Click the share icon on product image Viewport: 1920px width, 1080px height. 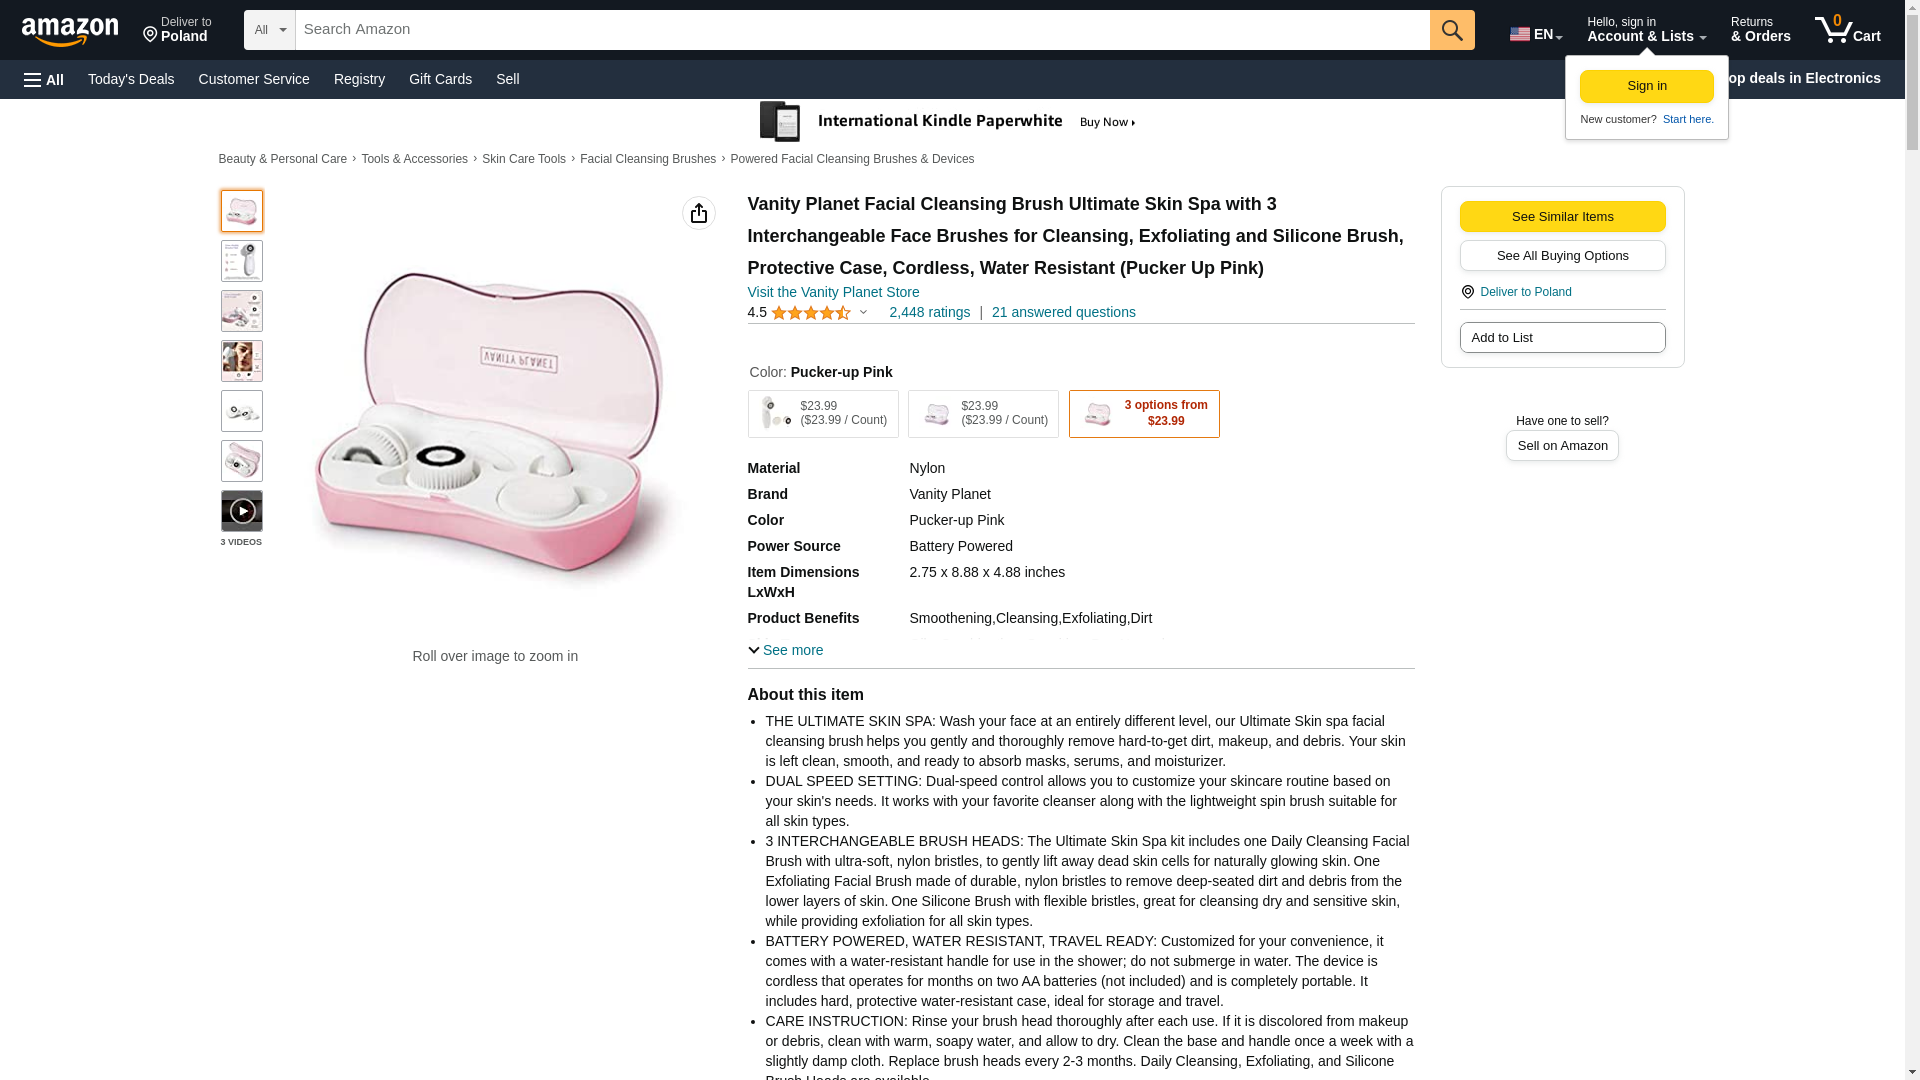coord(699,213)
